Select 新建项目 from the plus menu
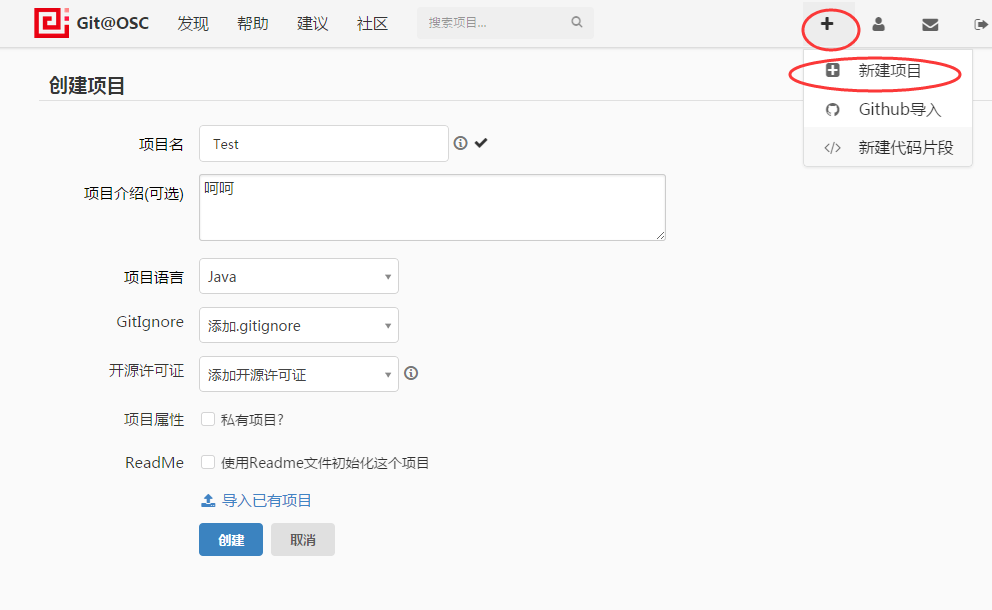This screenshot has height=610, width=992. (888, 70)
